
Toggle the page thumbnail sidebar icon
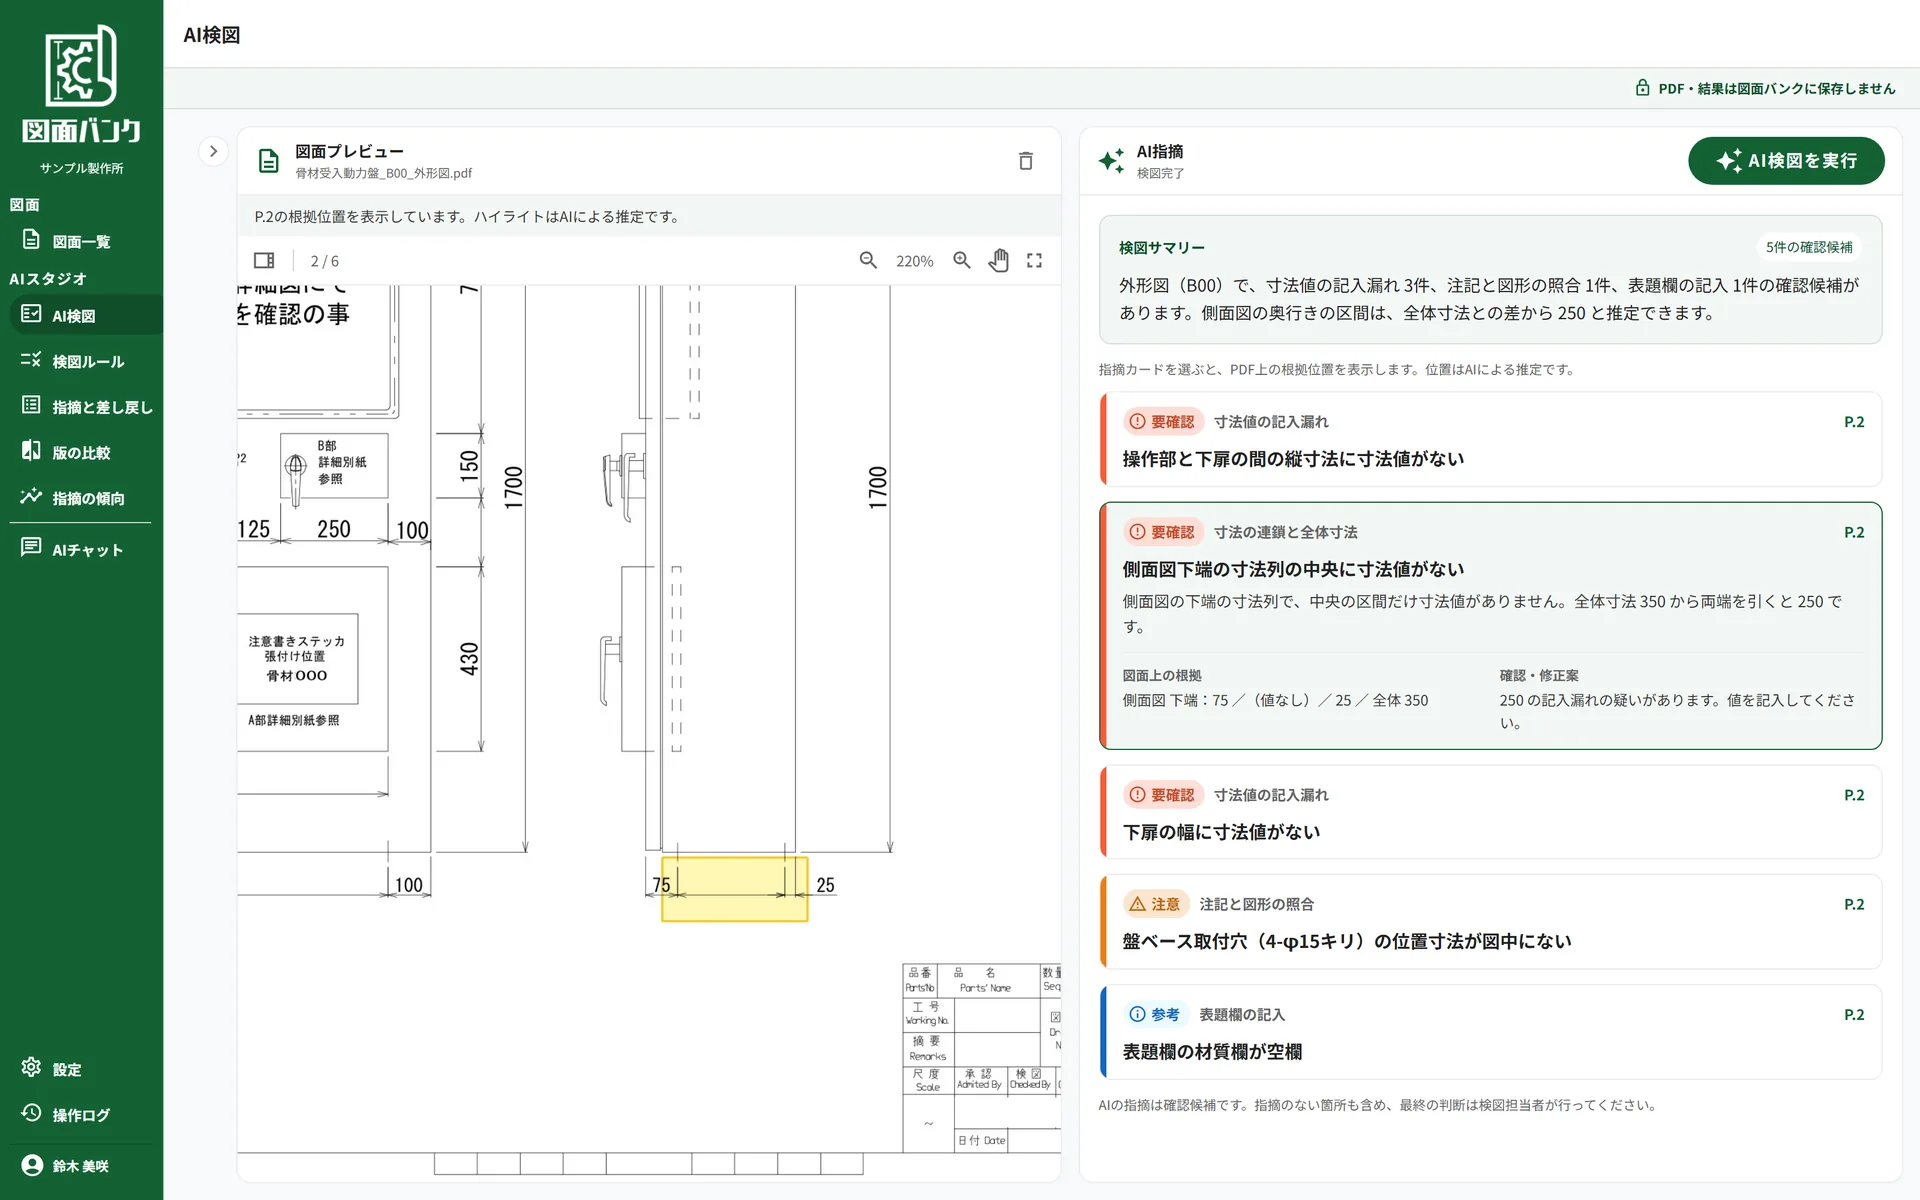264,261
